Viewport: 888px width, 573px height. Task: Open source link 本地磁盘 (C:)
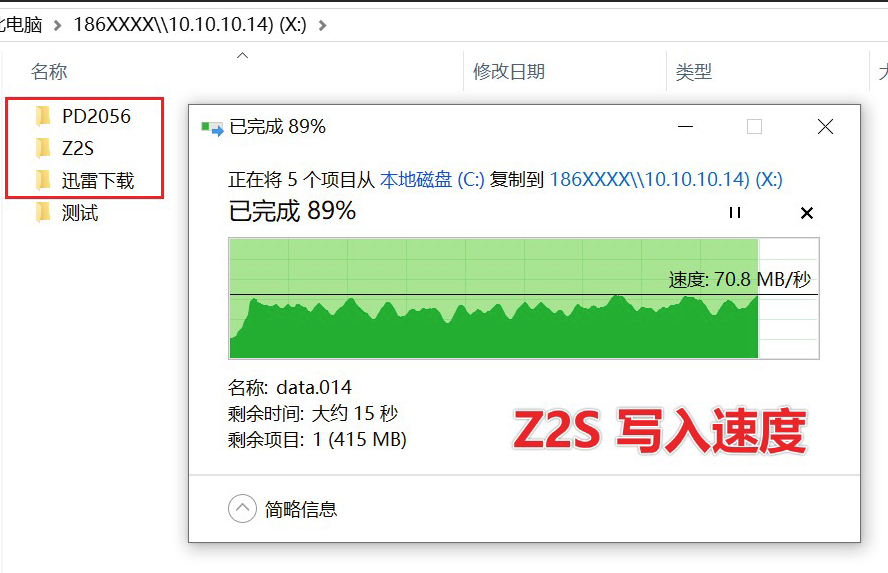(432, 179)
